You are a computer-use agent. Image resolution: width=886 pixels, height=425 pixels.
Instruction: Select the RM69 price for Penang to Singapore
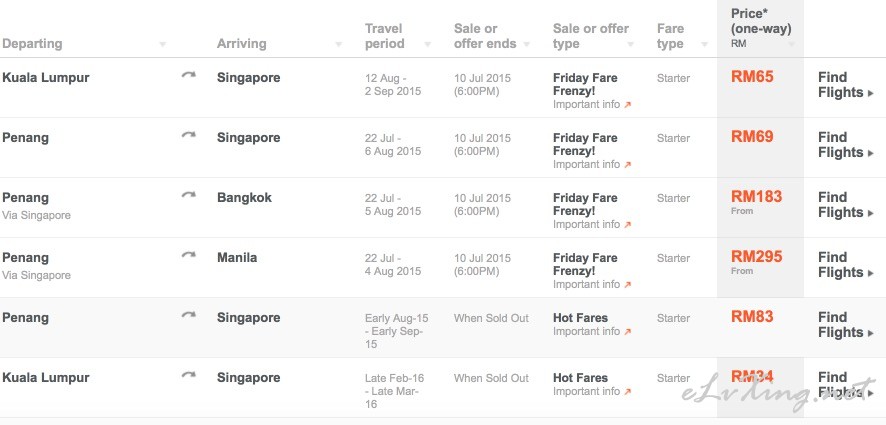tap(752, 137)
